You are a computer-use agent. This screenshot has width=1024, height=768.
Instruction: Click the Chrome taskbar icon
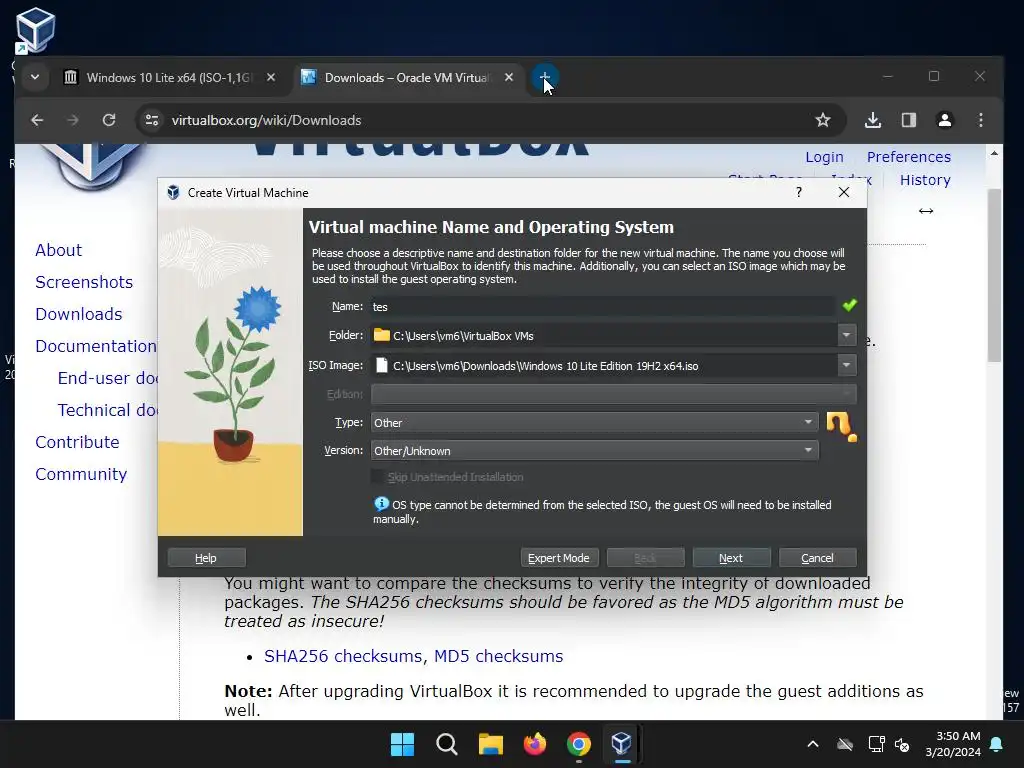[579, 744]
